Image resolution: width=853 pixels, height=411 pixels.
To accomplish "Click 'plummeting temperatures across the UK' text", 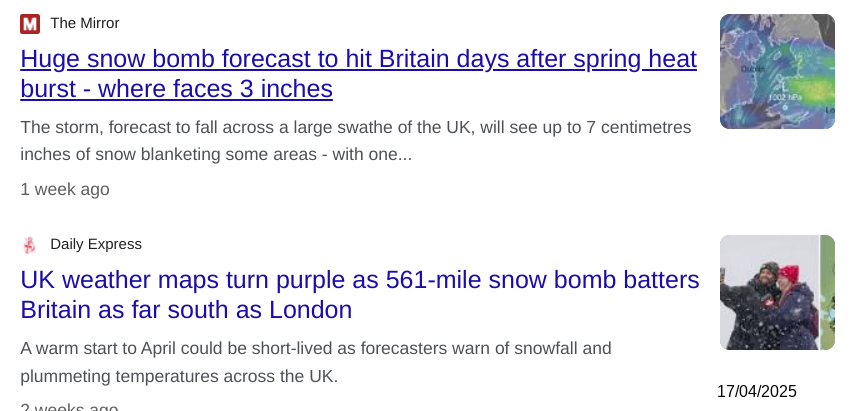I will 179,376.
